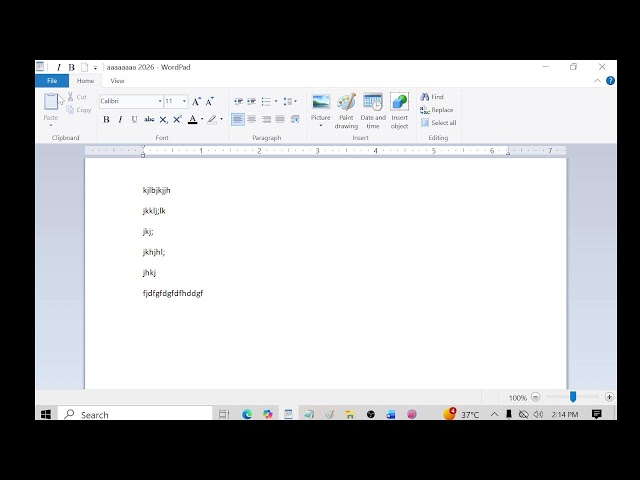The width and height of the screenshot is (640, 480).
Task: Customize the Quick Access Toolbar dropdown
Action: tap(95, 68)
